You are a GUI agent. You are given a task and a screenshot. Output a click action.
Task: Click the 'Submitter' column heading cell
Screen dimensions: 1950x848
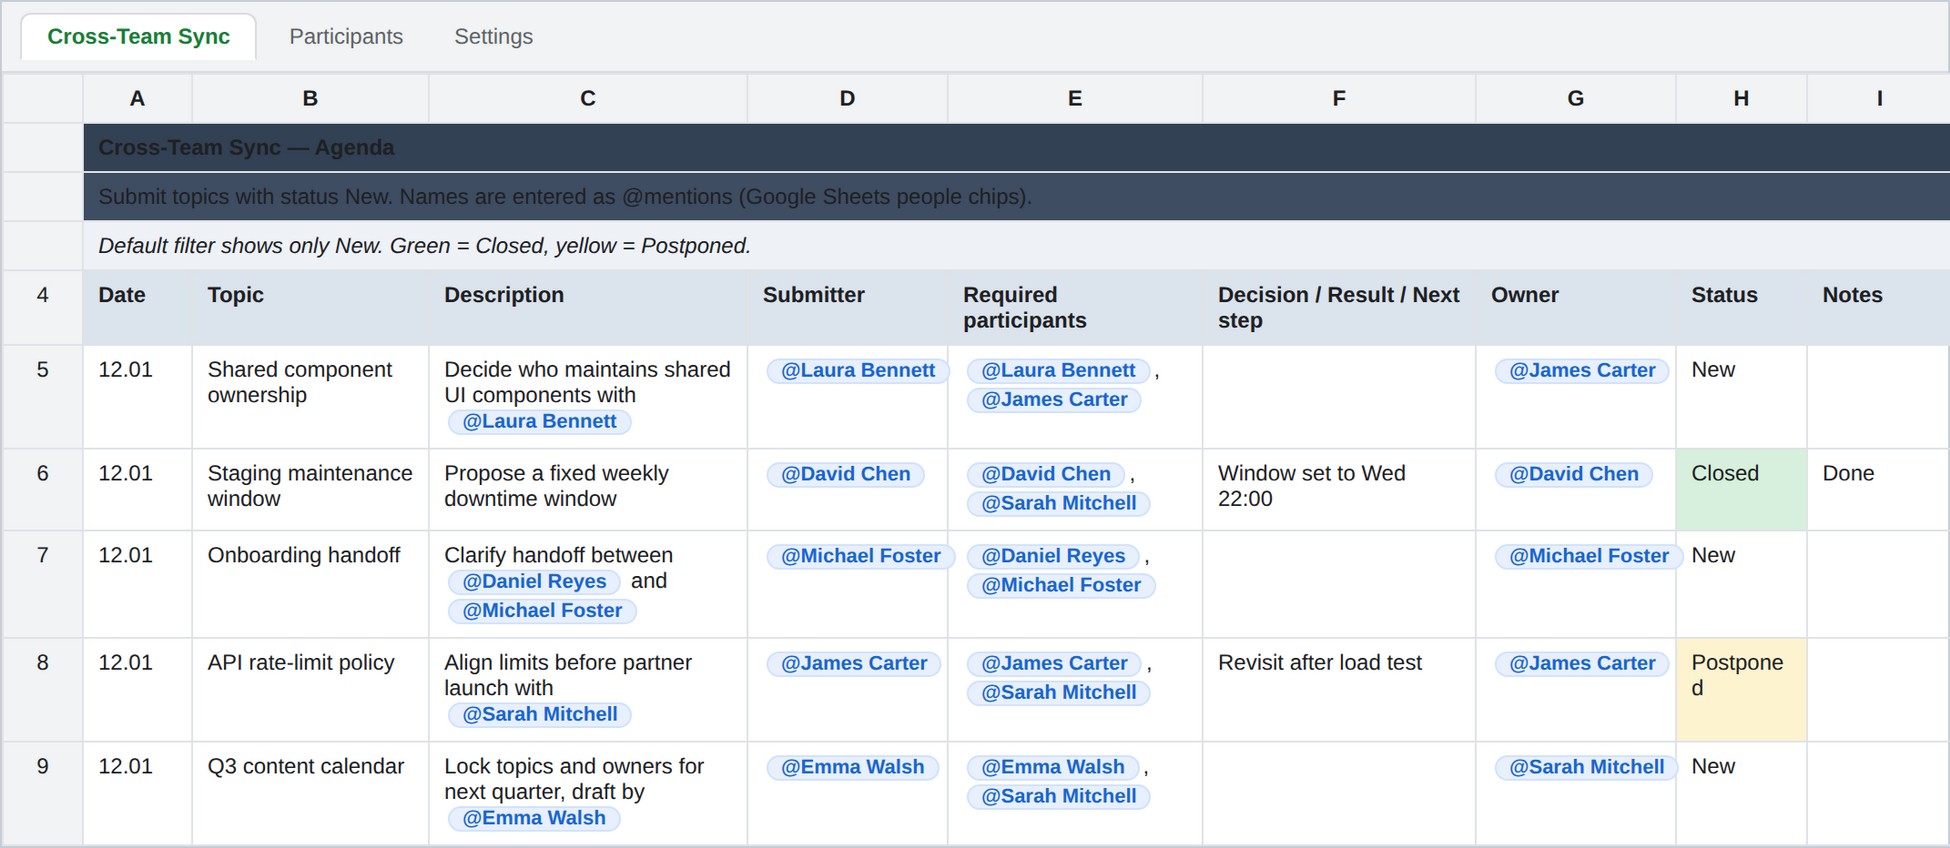[x=847, y=308]
